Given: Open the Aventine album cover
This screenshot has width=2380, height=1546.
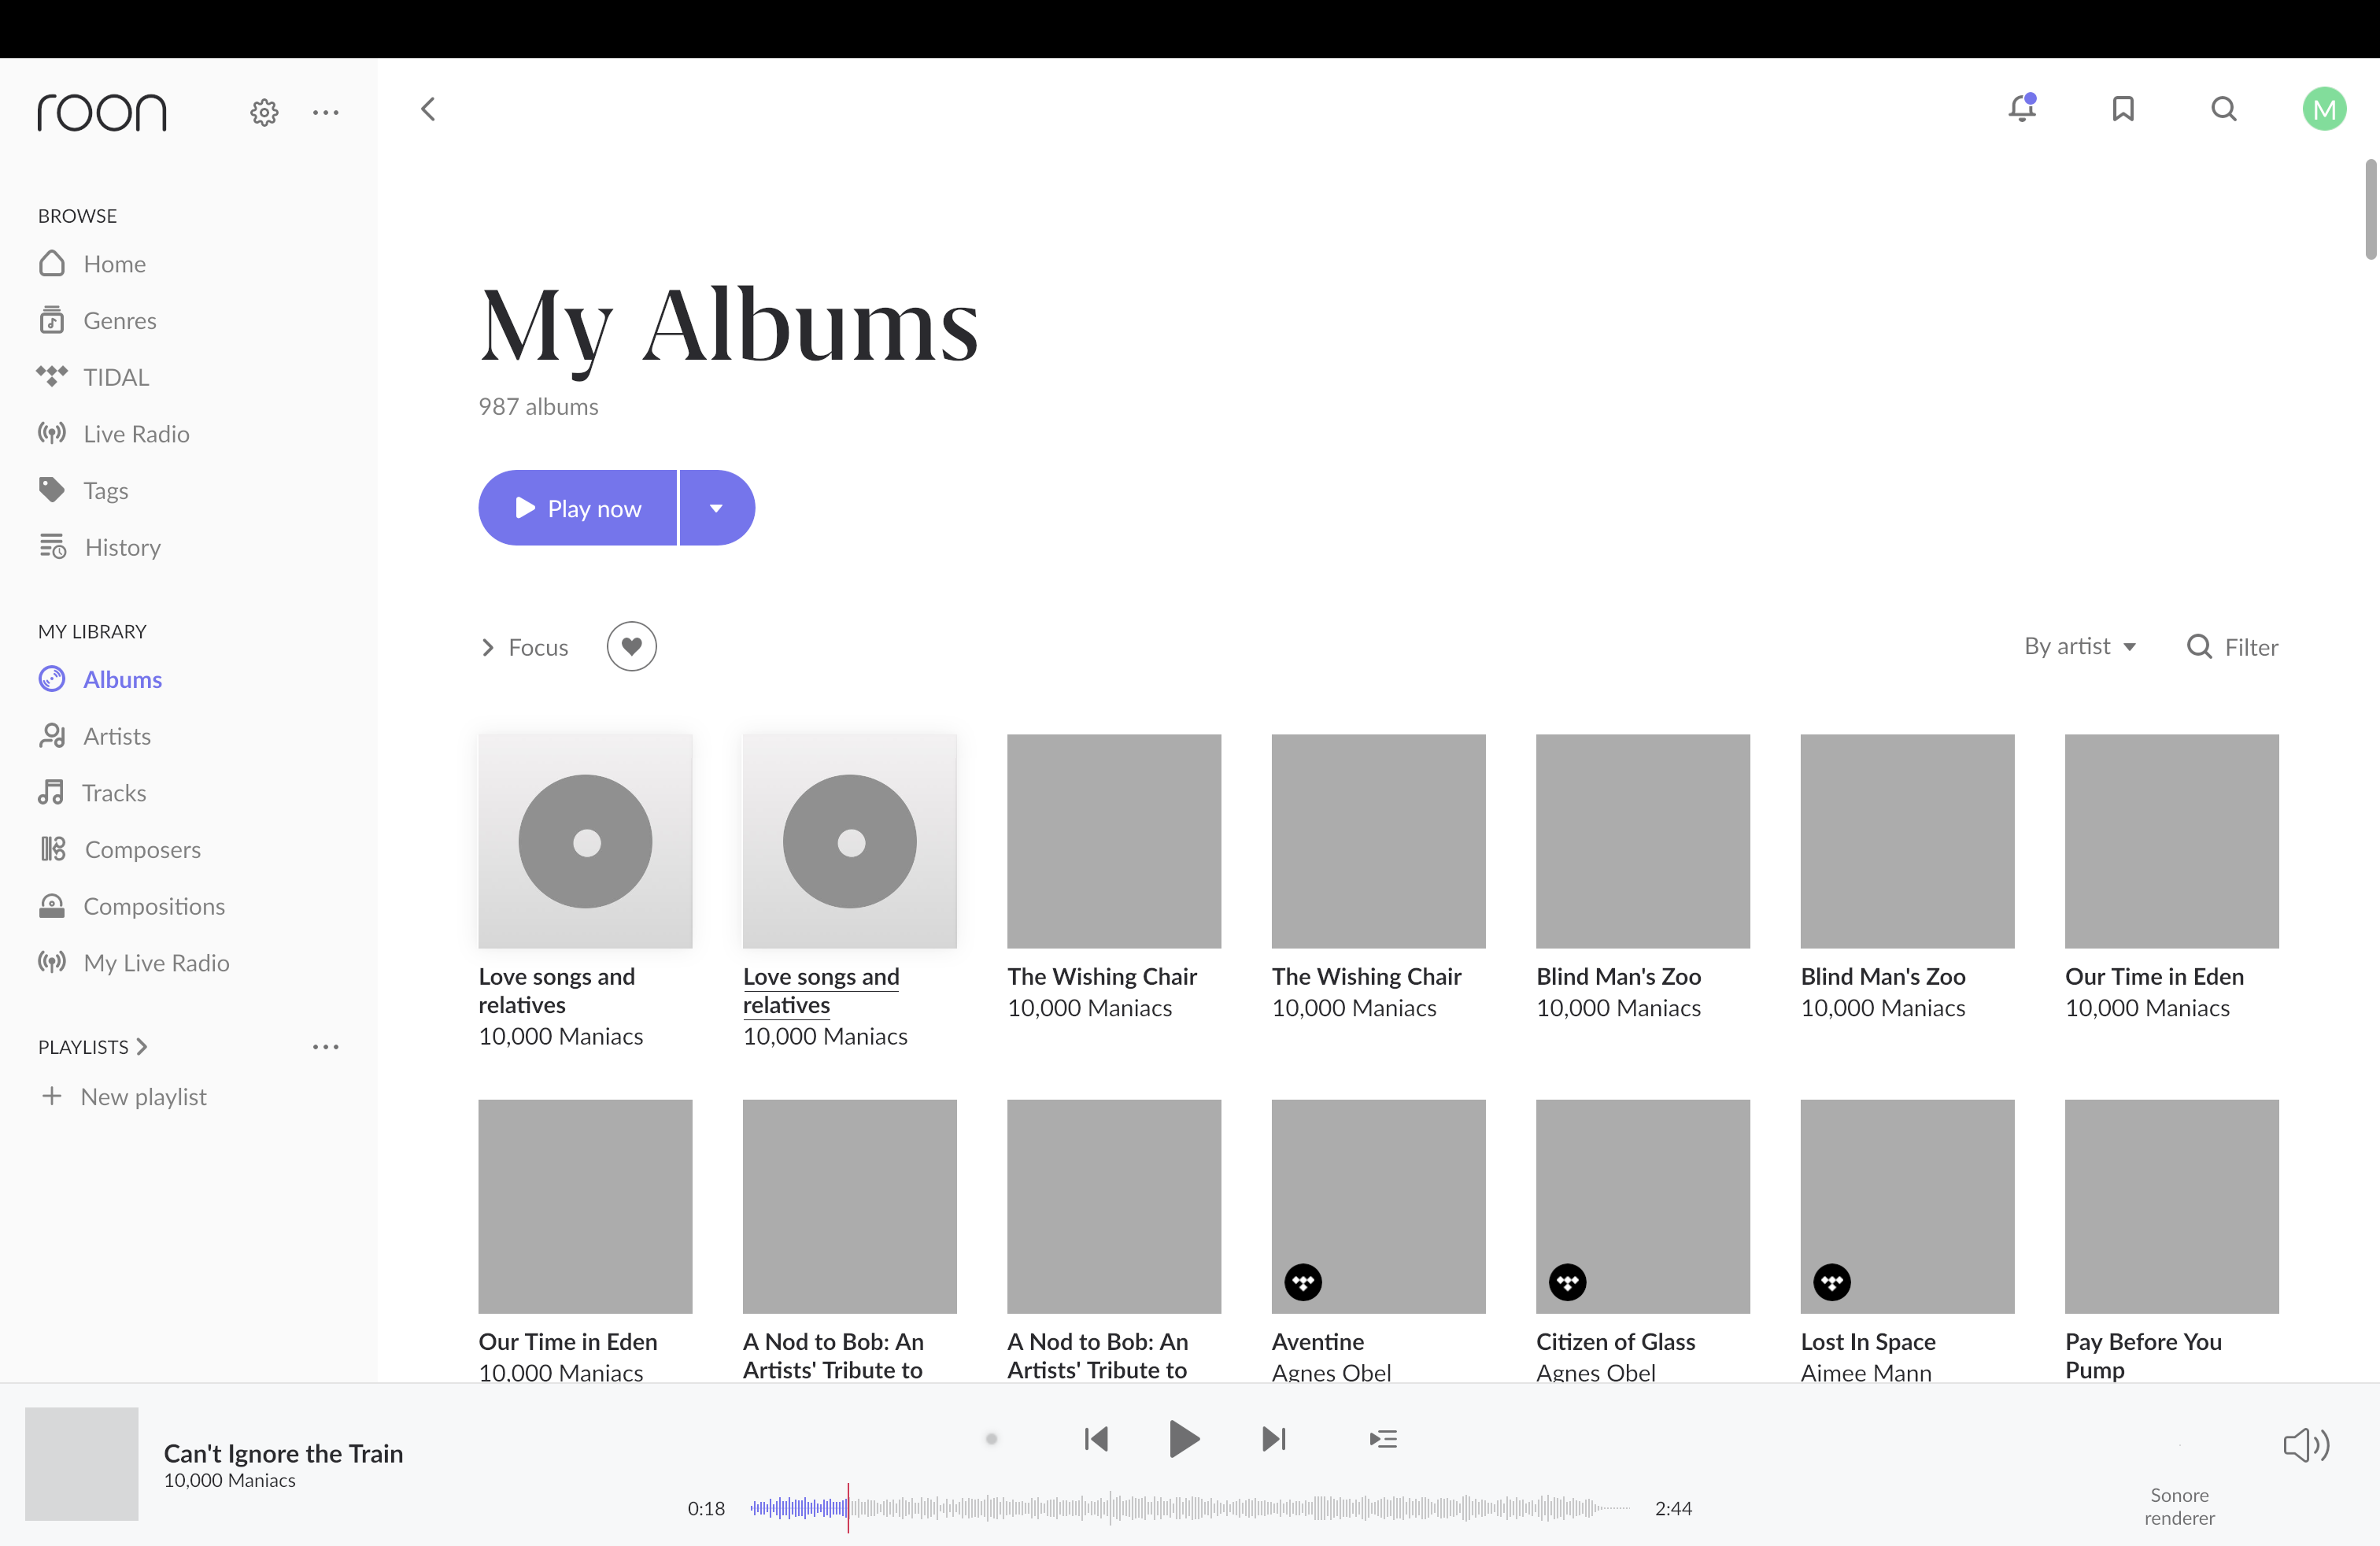Looking at the screenshot, I should point(1378,1206).
